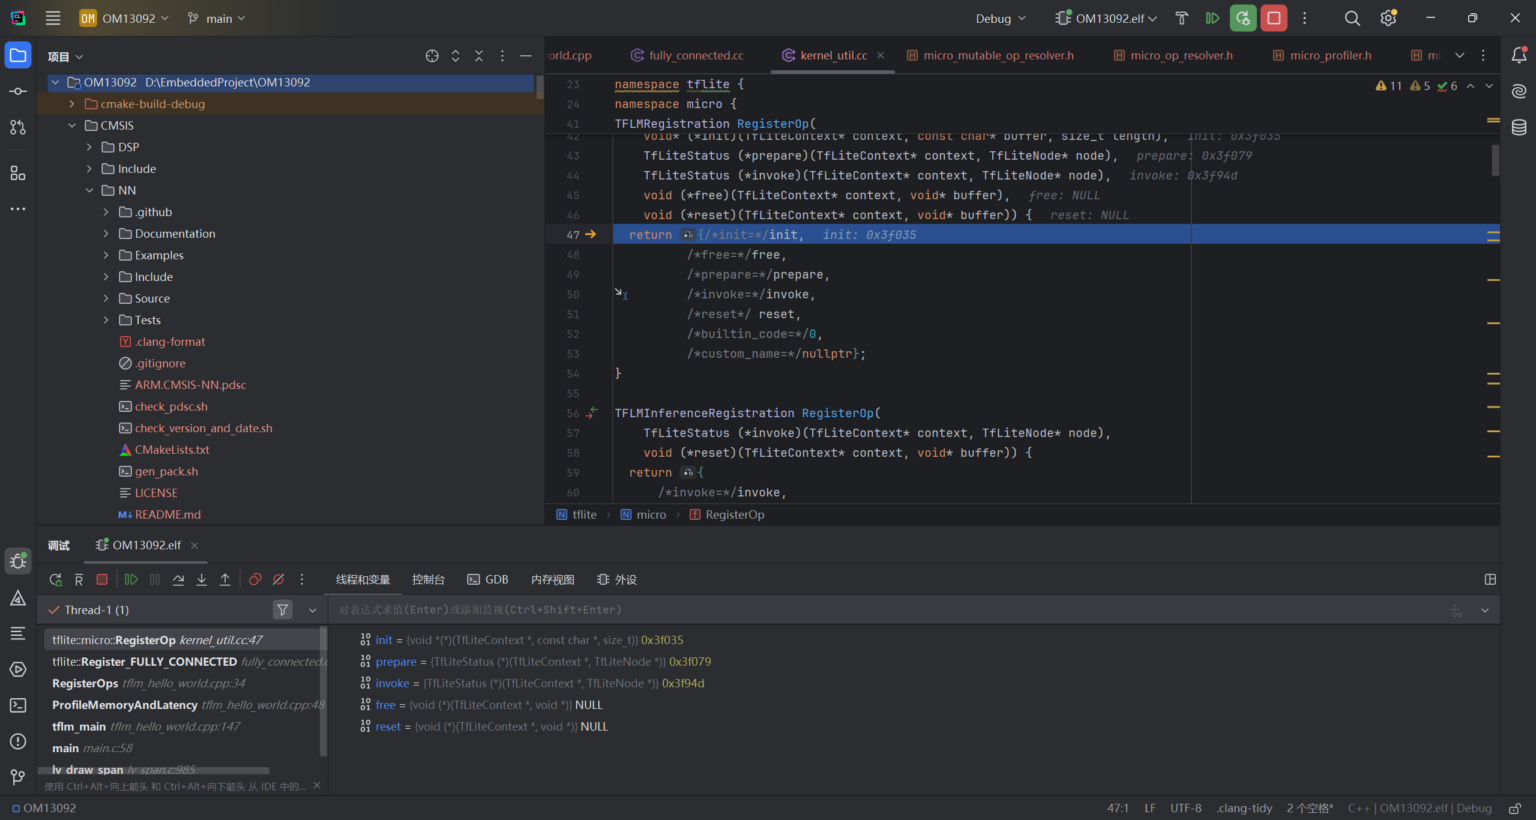Resume program in debug toolbar
The width and height of the screenshot is (1536, 820).
tap(131, 580)
